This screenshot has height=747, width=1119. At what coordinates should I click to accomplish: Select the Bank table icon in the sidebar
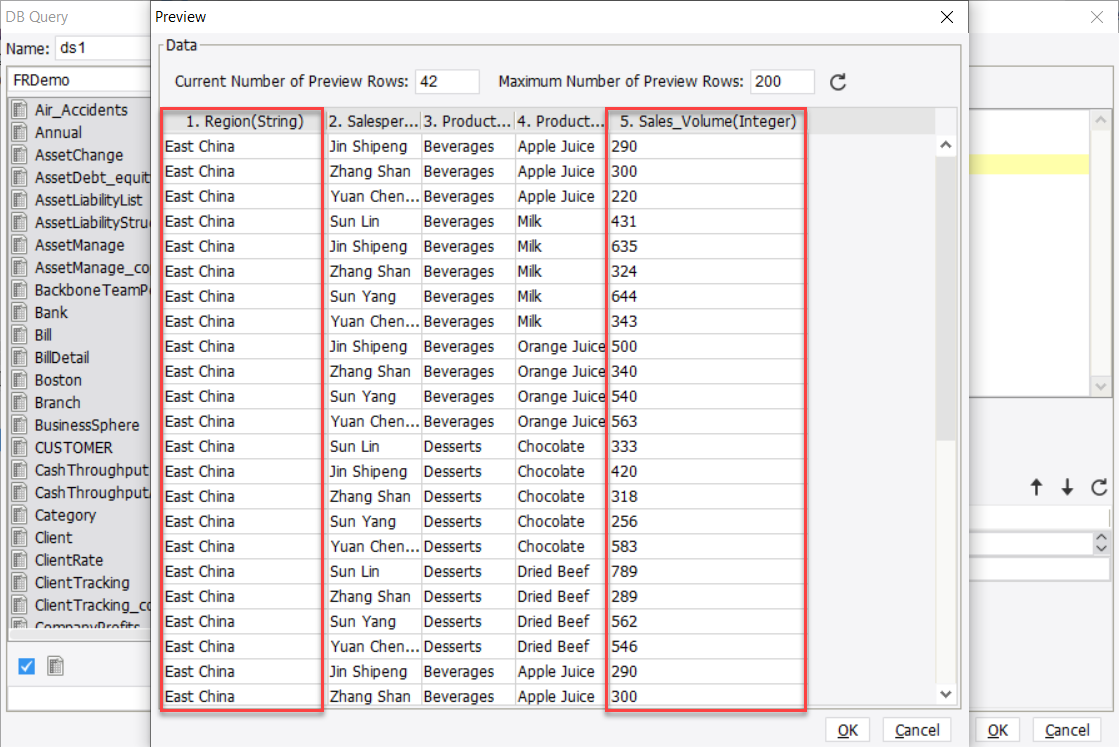coord(18,312)
